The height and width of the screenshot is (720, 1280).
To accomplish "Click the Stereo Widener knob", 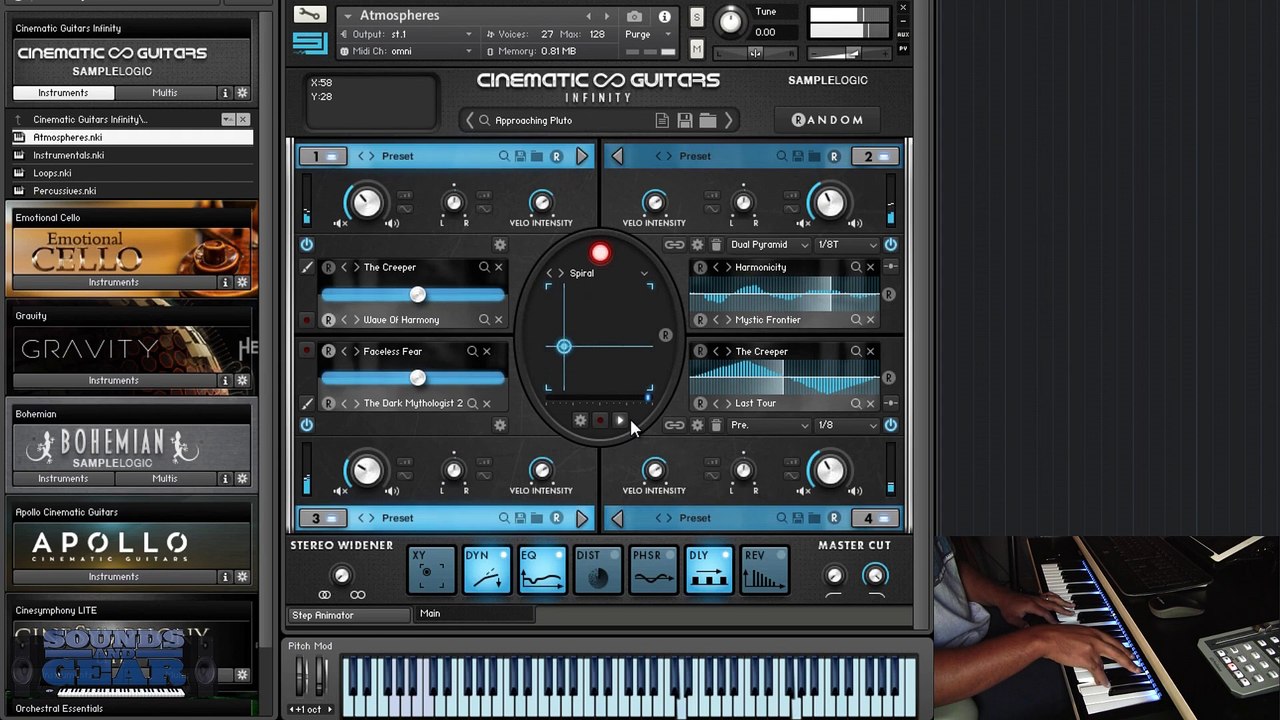I will click(x=341, y=575).
